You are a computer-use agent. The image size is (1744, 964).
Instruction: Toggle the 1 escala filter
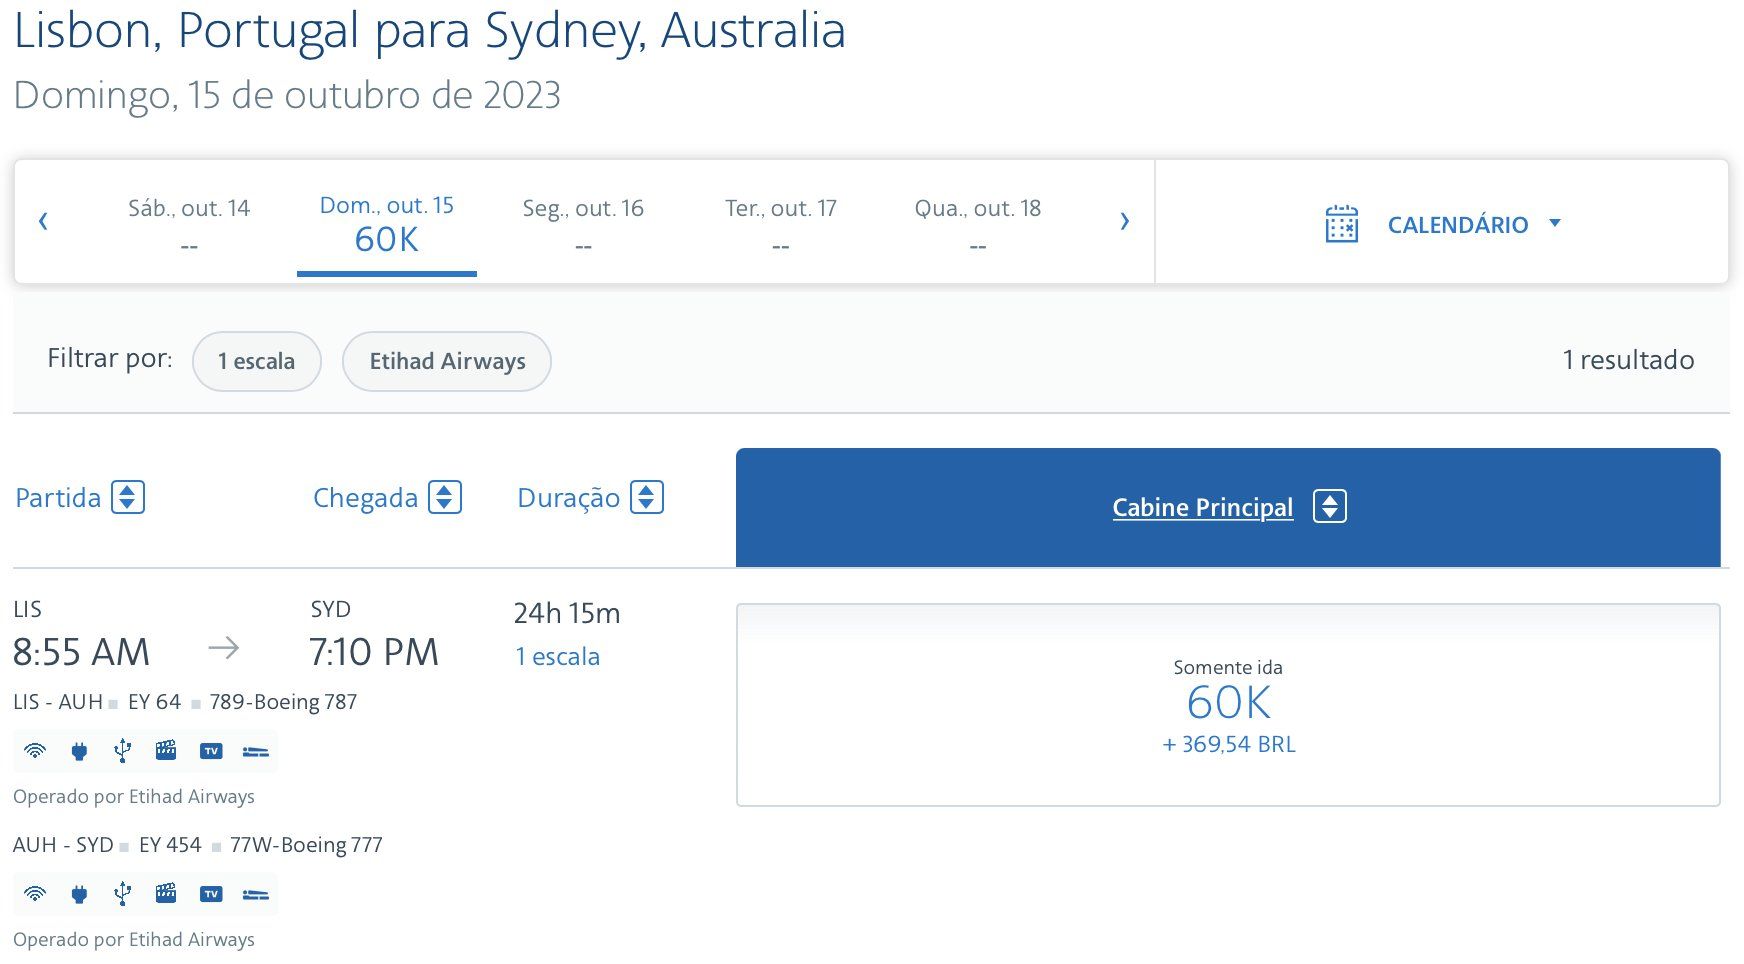[257, 361]
